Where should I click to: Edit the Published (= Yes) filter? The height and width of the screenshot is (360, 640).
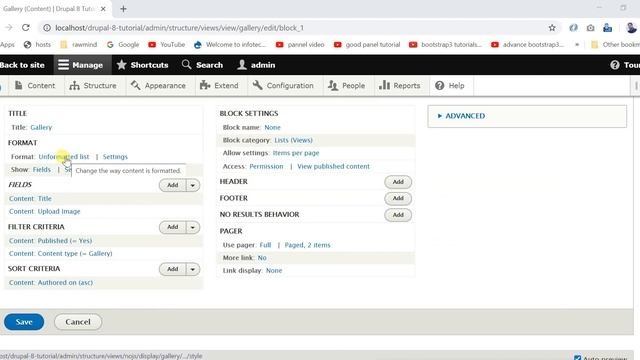point(51,241)
